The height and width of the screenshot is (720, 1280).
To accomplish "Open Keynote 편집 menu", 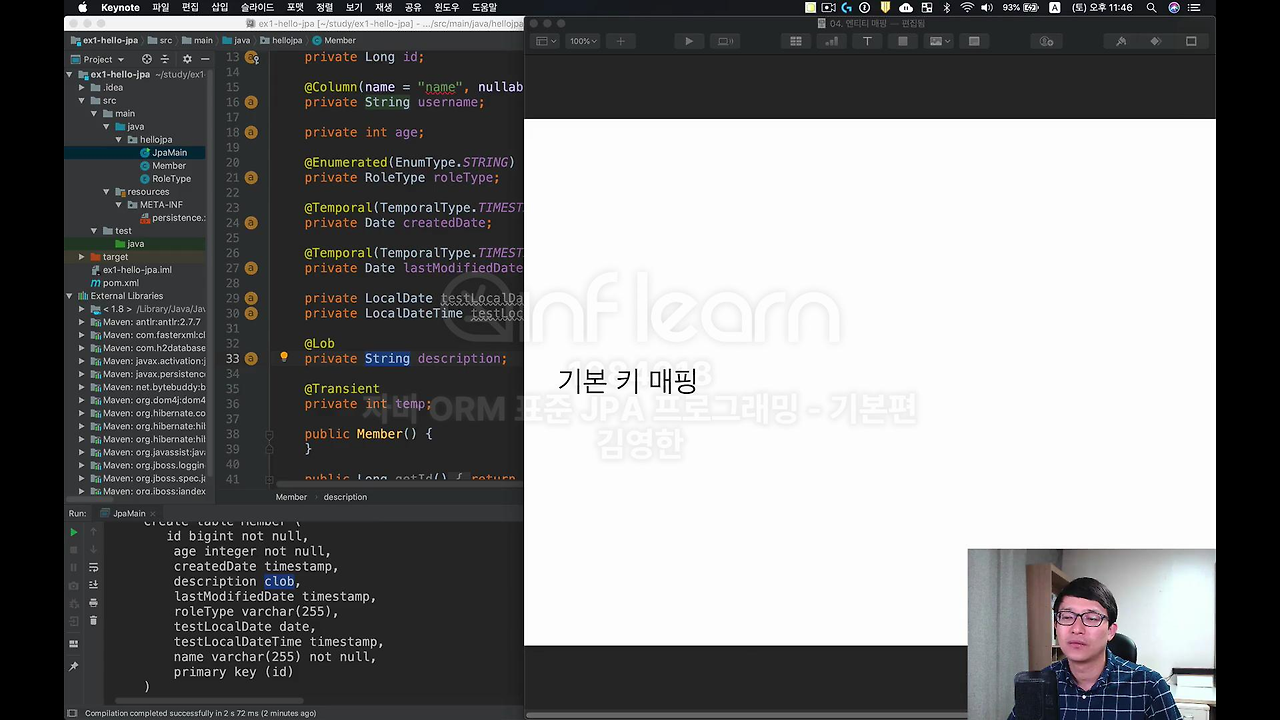I will [190, 7].
